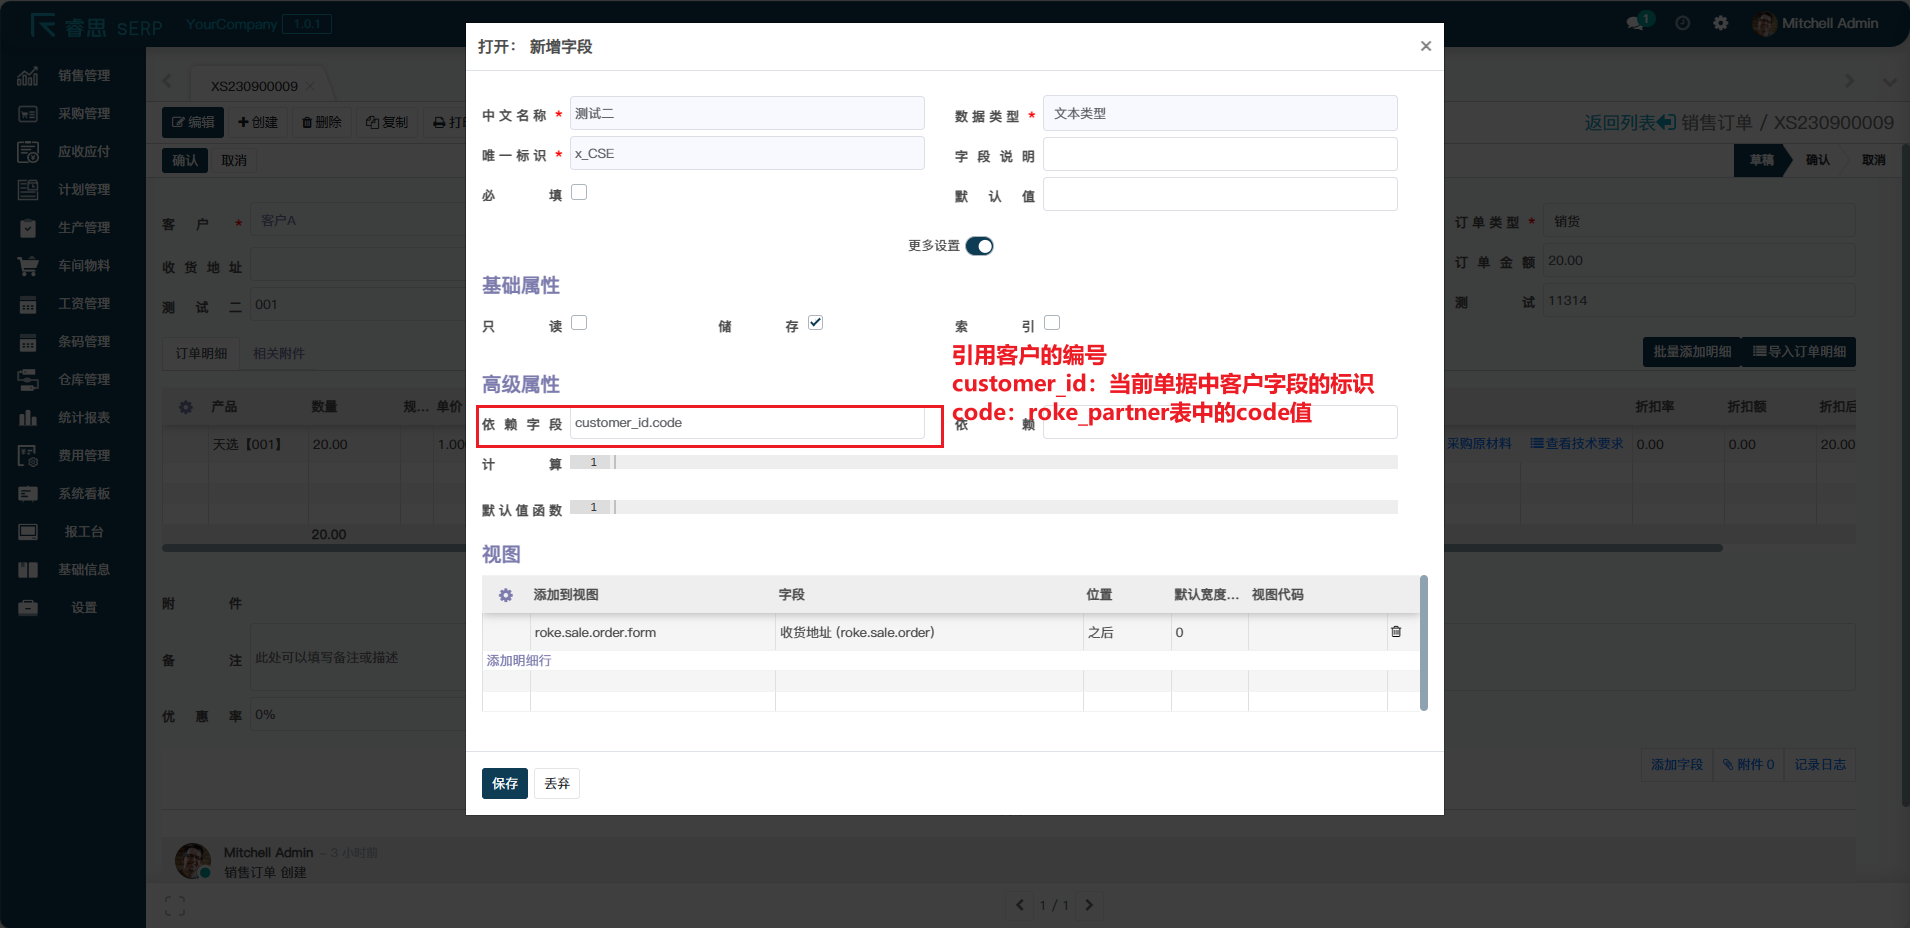Open the settings gear in top bar
The height and width of the screenshot is (928, 1910).
1722,22
